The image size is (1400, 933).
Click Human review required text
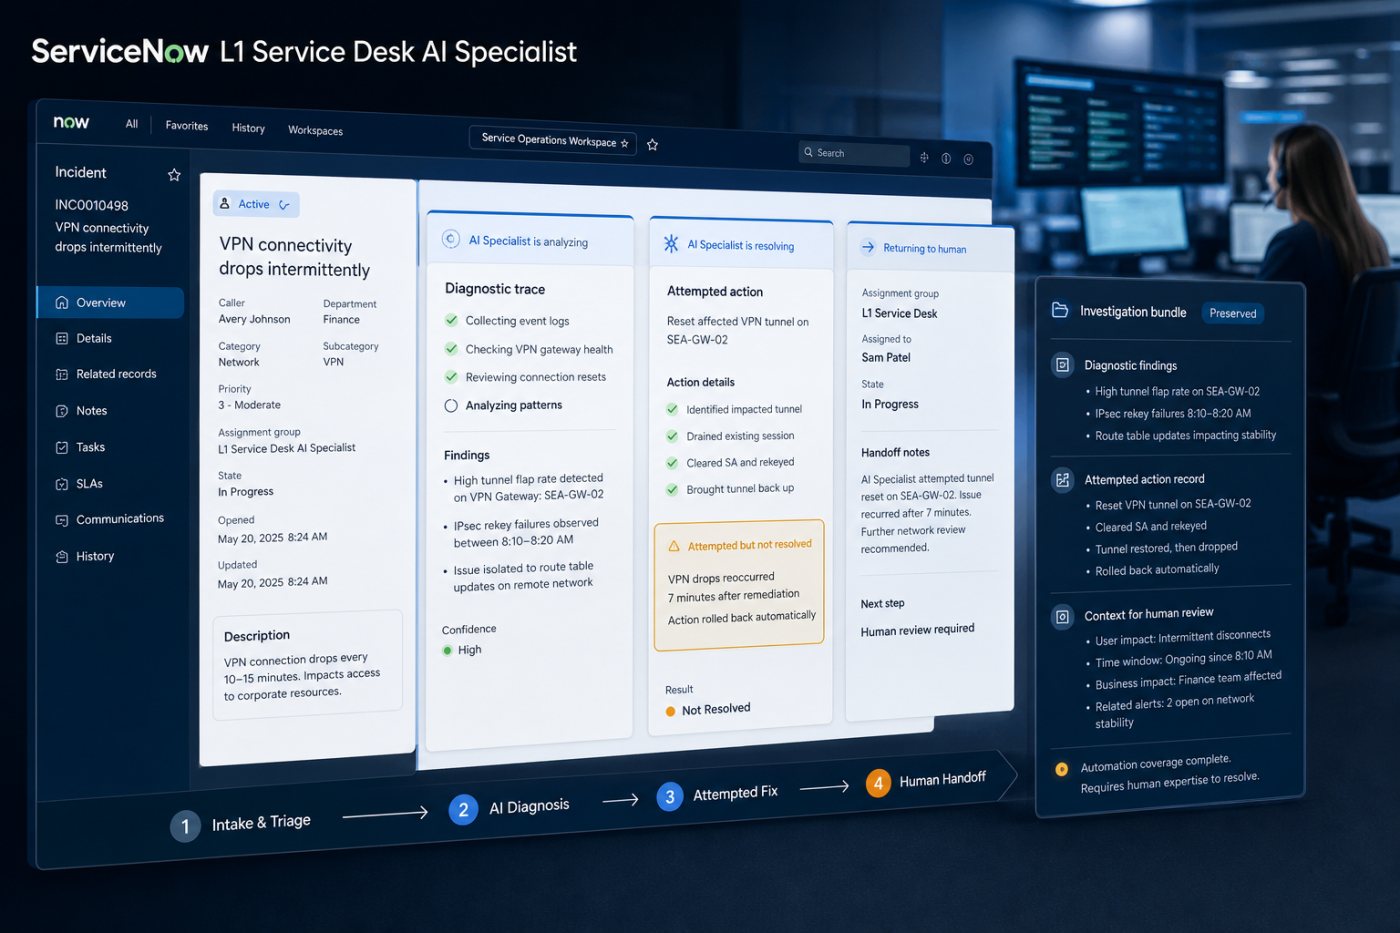917,630
